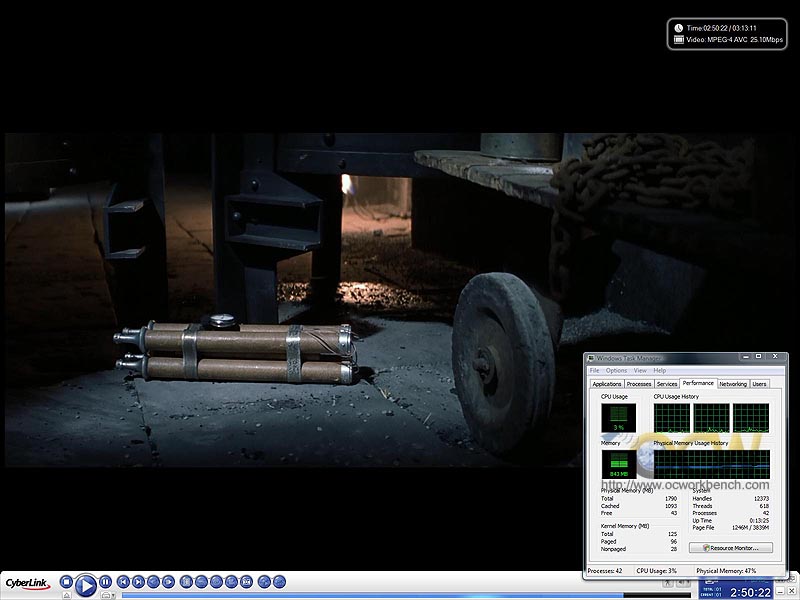Click the 2:50:22 elapsed time display
Viewport: 800px width, 600px height.
click(x=750, y=592)
